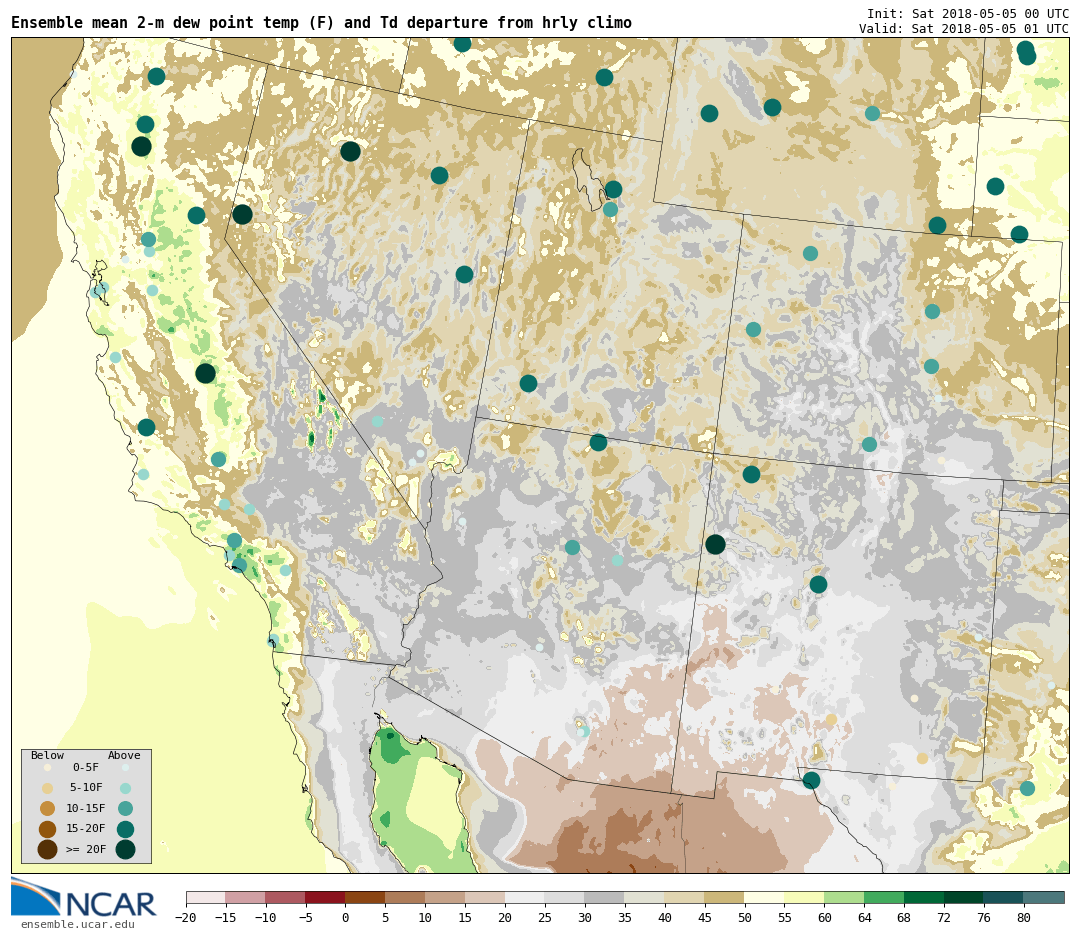The image size is (1080, 936).
Task: Pick the 10 to 15 light brown swatch
Action: point(446,897)
